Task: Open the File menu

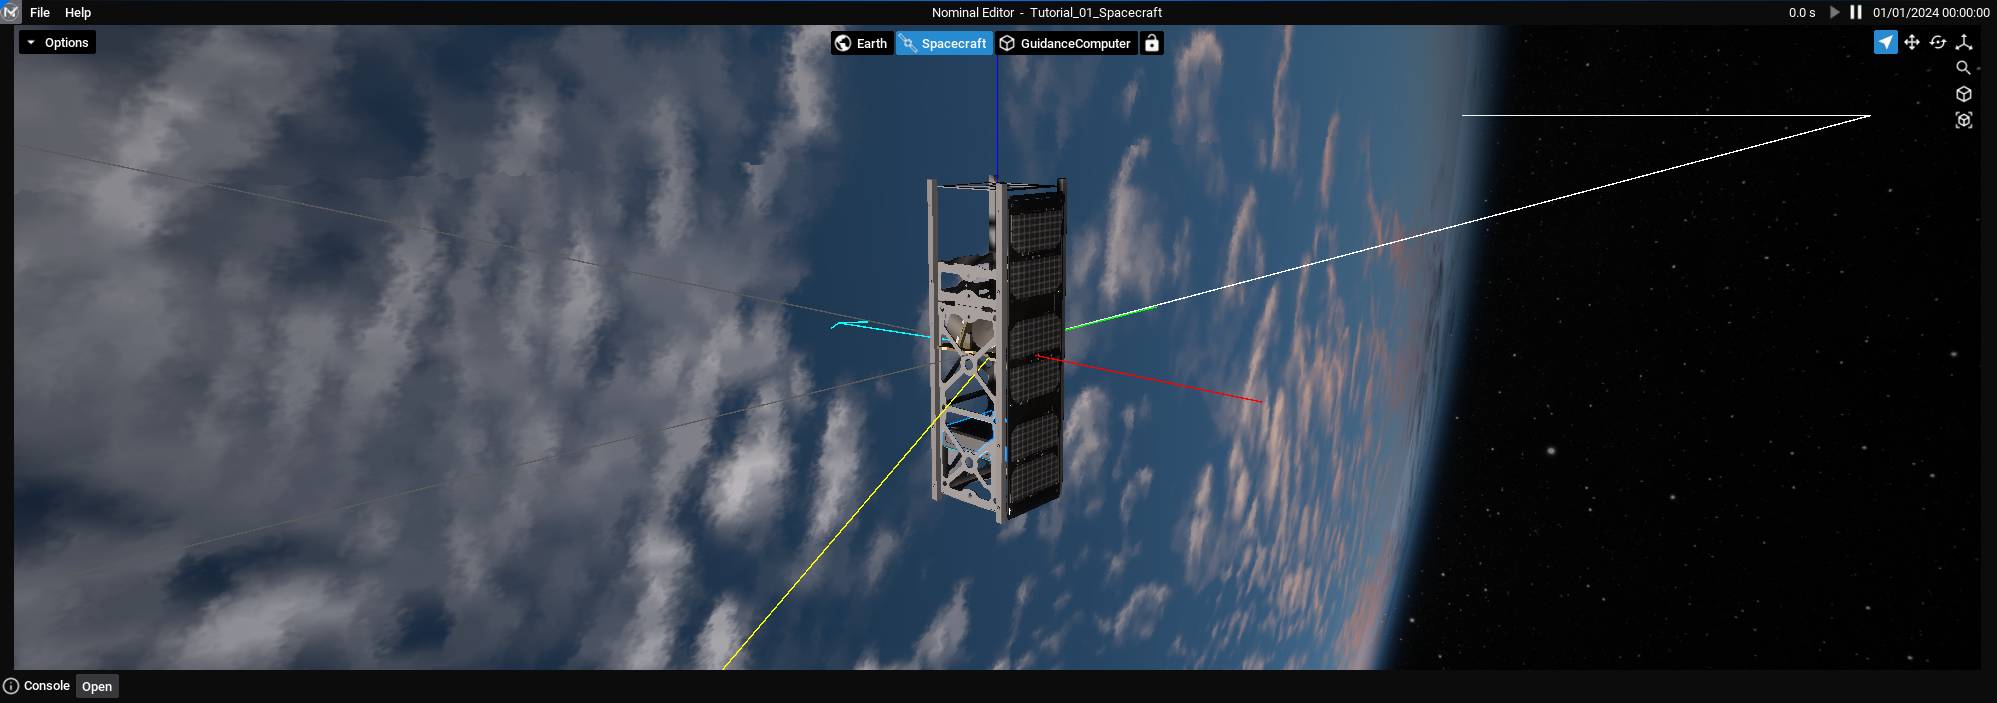Action: (x=40, y=12)
